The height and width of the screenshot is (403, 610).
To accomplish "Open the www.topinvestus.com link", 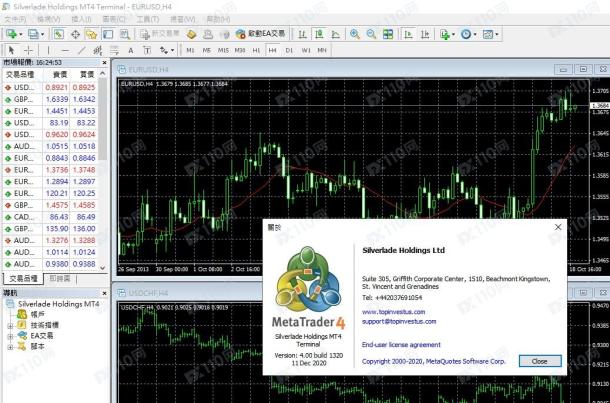I will click(393, 312).
